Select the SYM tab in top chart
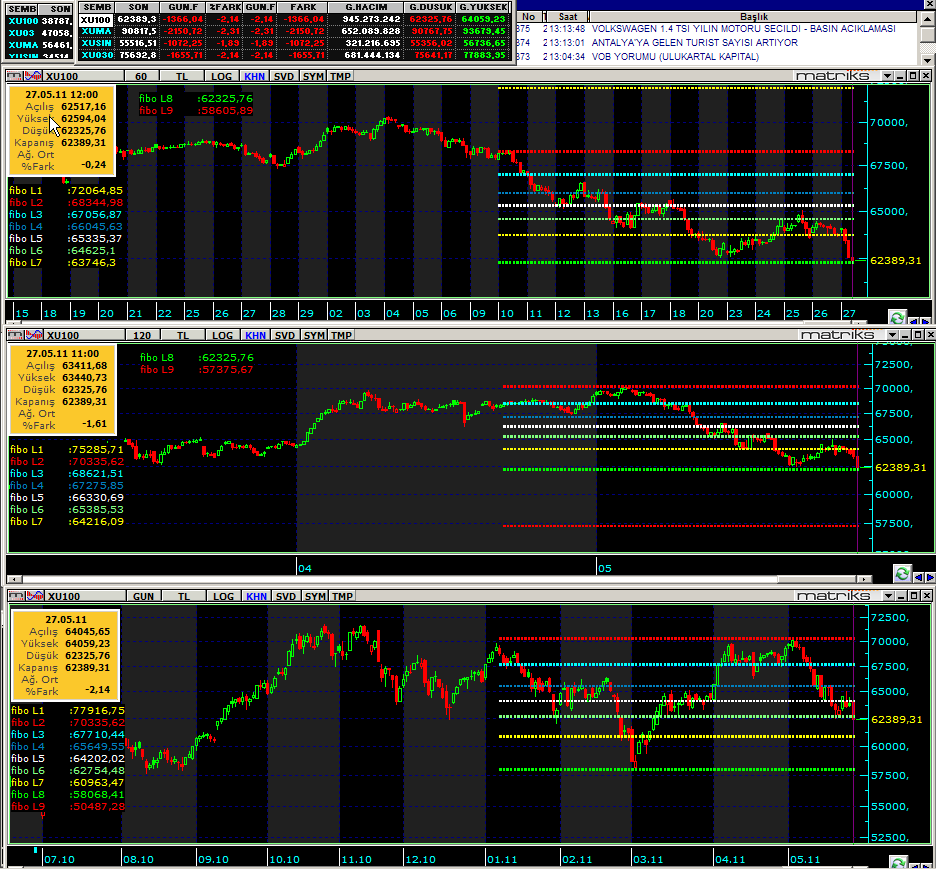This screenshot has height=869, width=936. click(x=313, y=76)
